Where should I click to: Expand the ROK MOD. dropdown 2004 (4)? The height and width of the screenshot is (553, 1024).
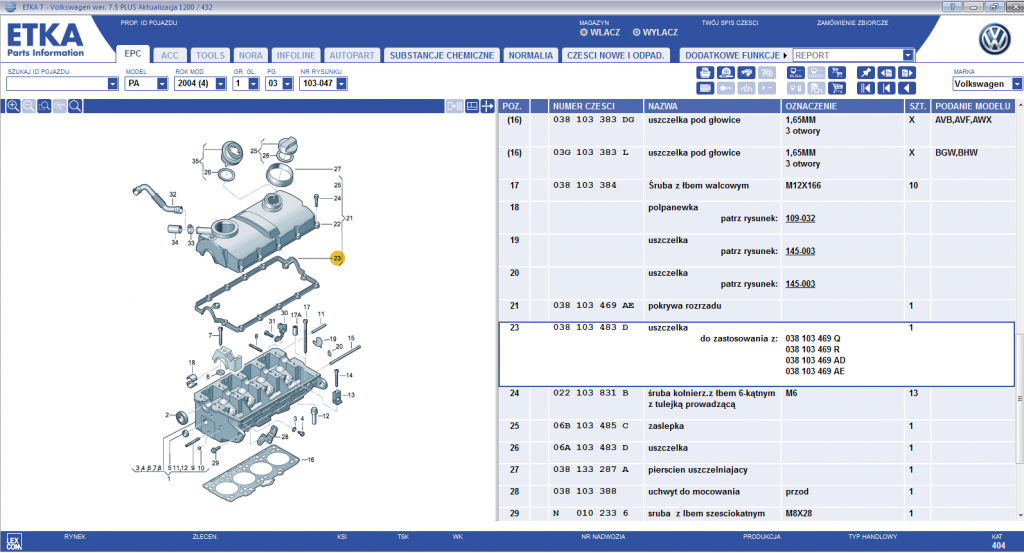pos(221,84)
